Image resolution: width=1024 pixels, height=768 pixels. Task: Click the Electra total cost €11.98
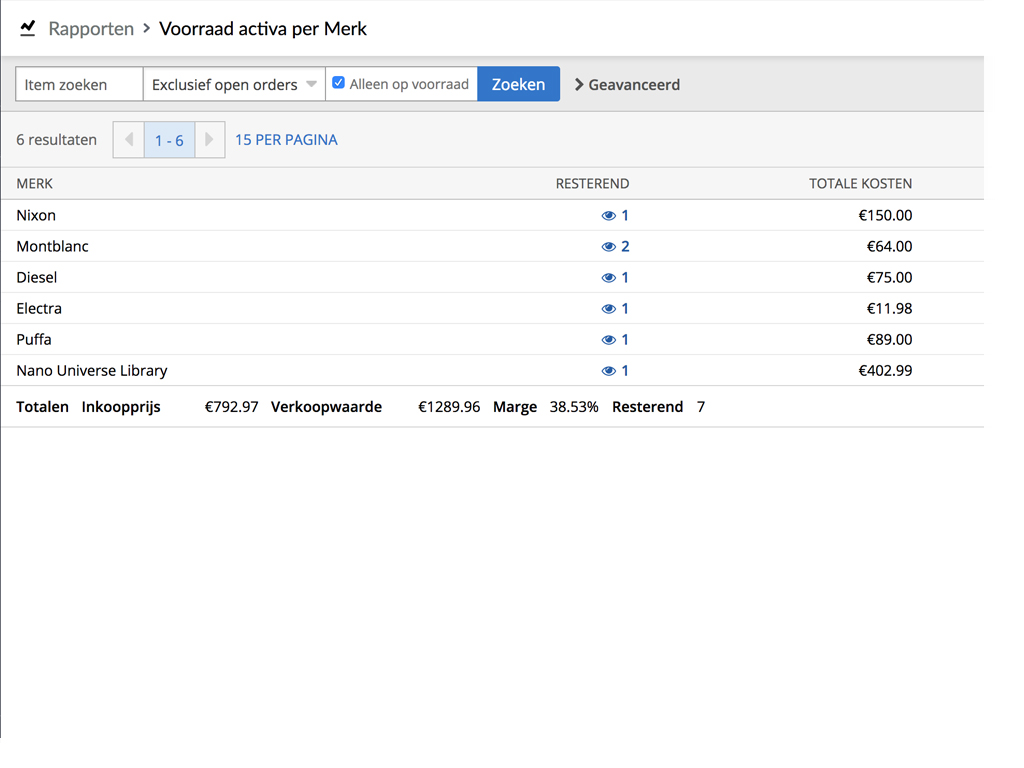pyautogui.click(x=889, y=308)
